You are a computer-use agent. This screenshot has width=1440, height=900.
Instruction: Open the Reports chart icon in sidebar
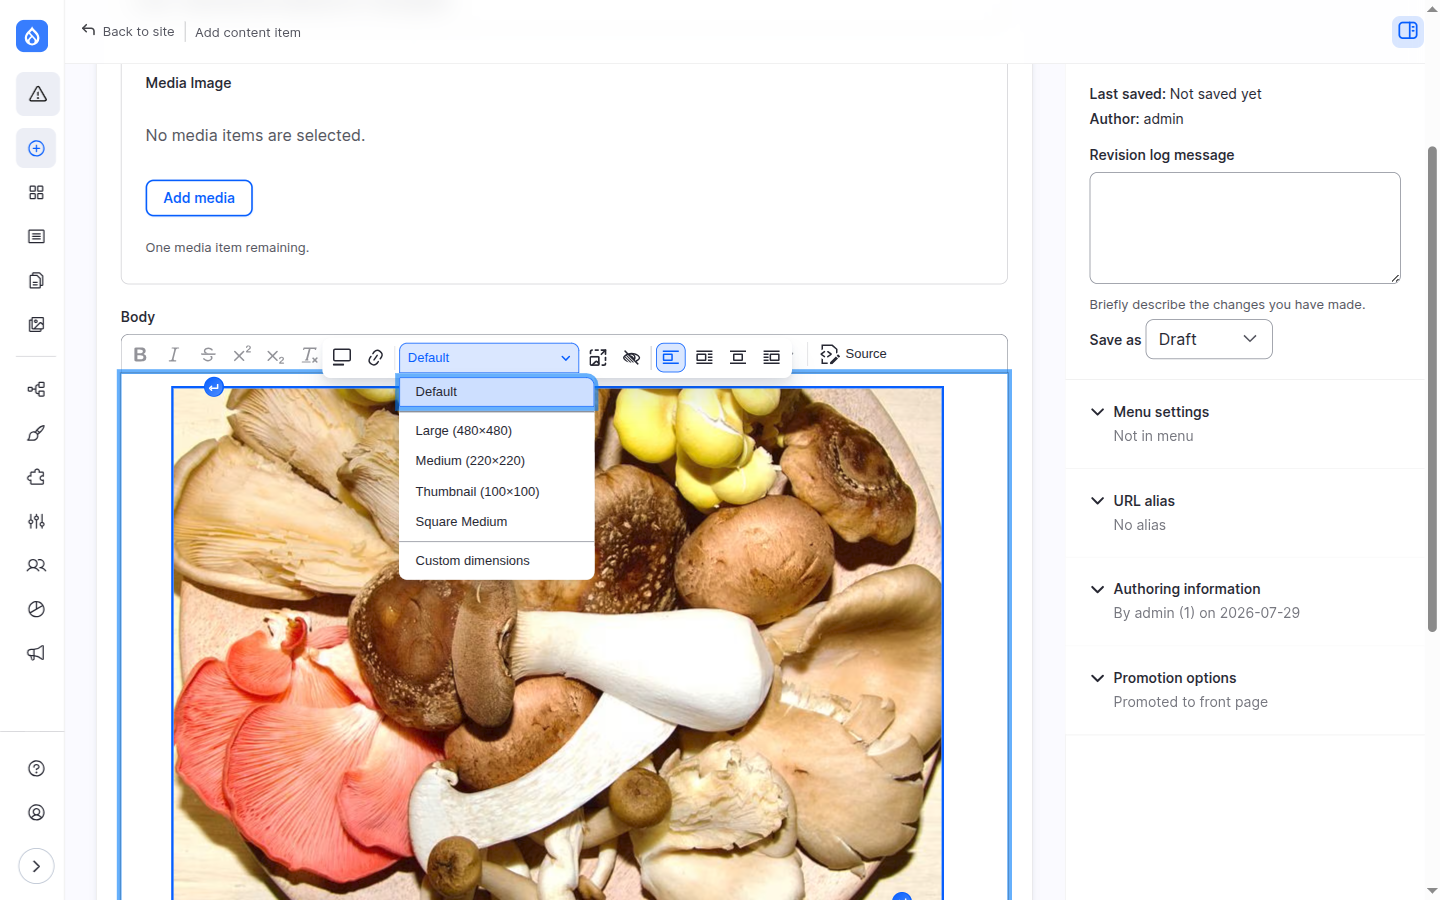click(37, 609)
